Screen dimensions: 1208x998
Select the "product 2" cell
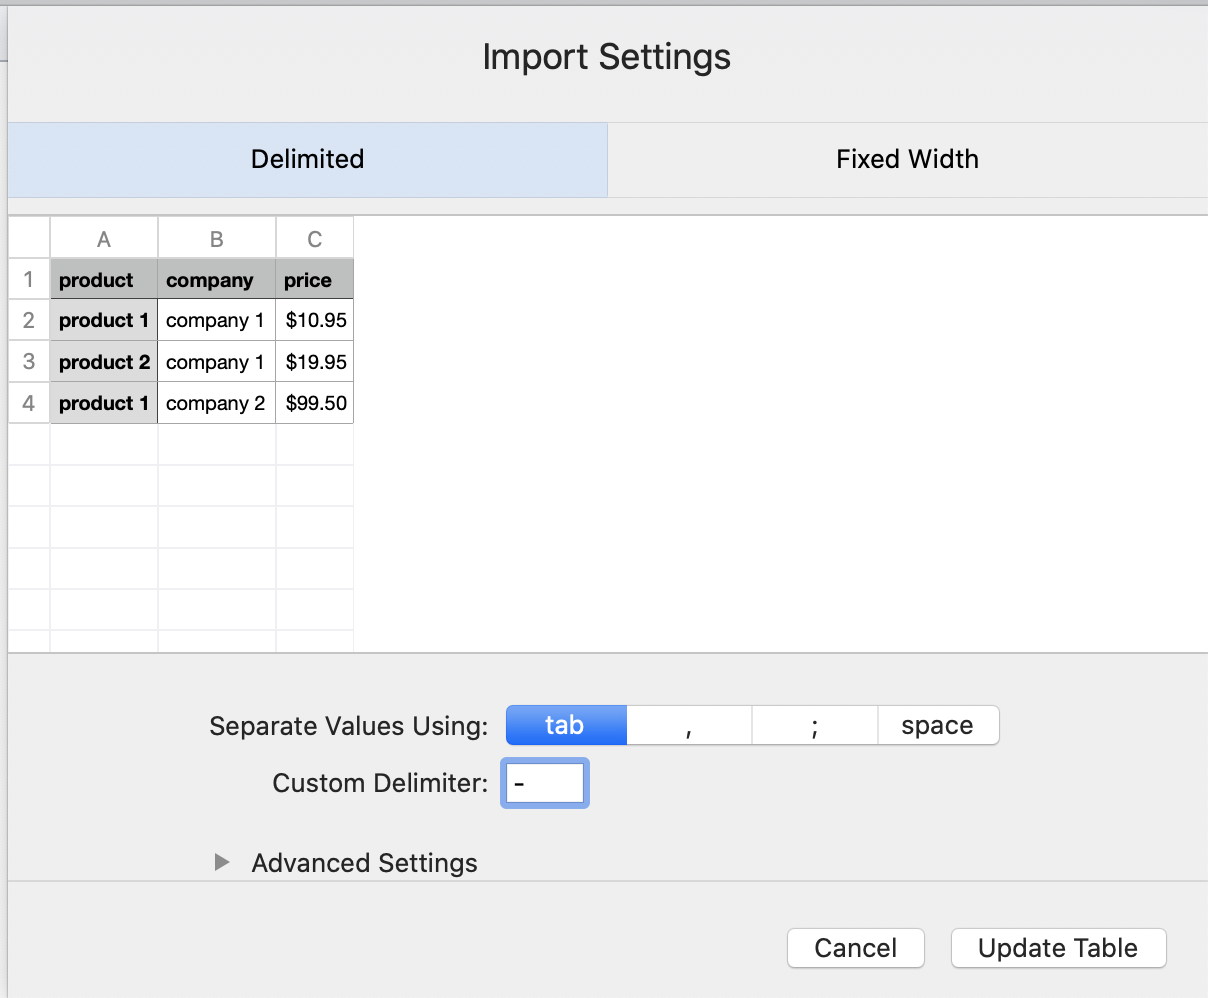point(104,362)
